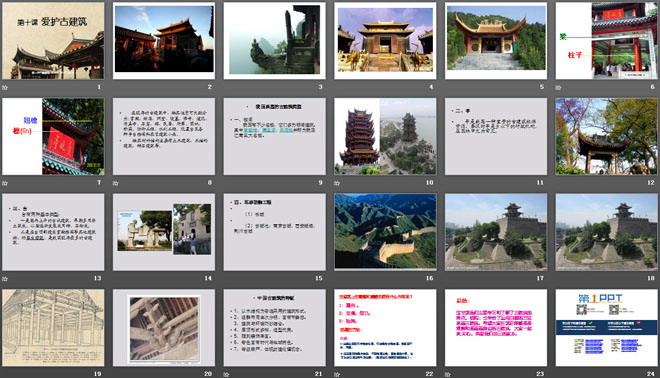Click the animation star under slide 7

click(5, 183)
